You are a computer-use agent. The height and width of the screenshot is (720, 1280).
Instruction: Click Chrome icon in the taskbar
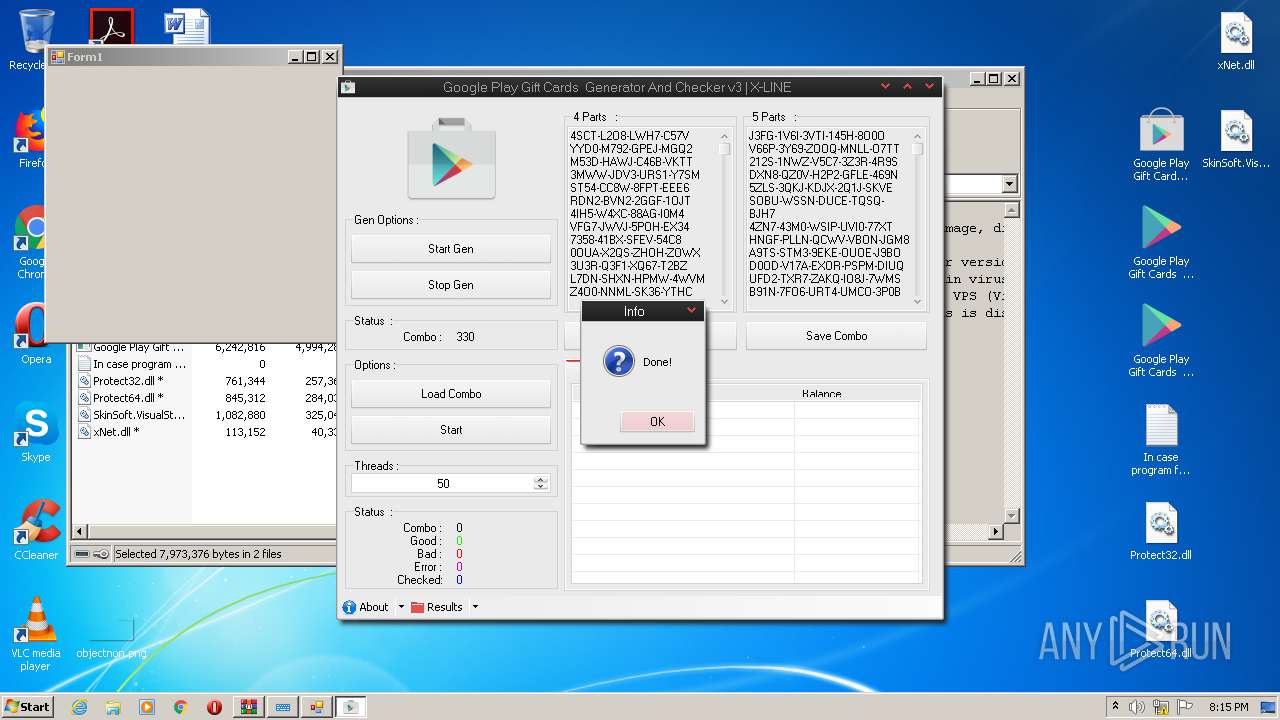(181, 707)
